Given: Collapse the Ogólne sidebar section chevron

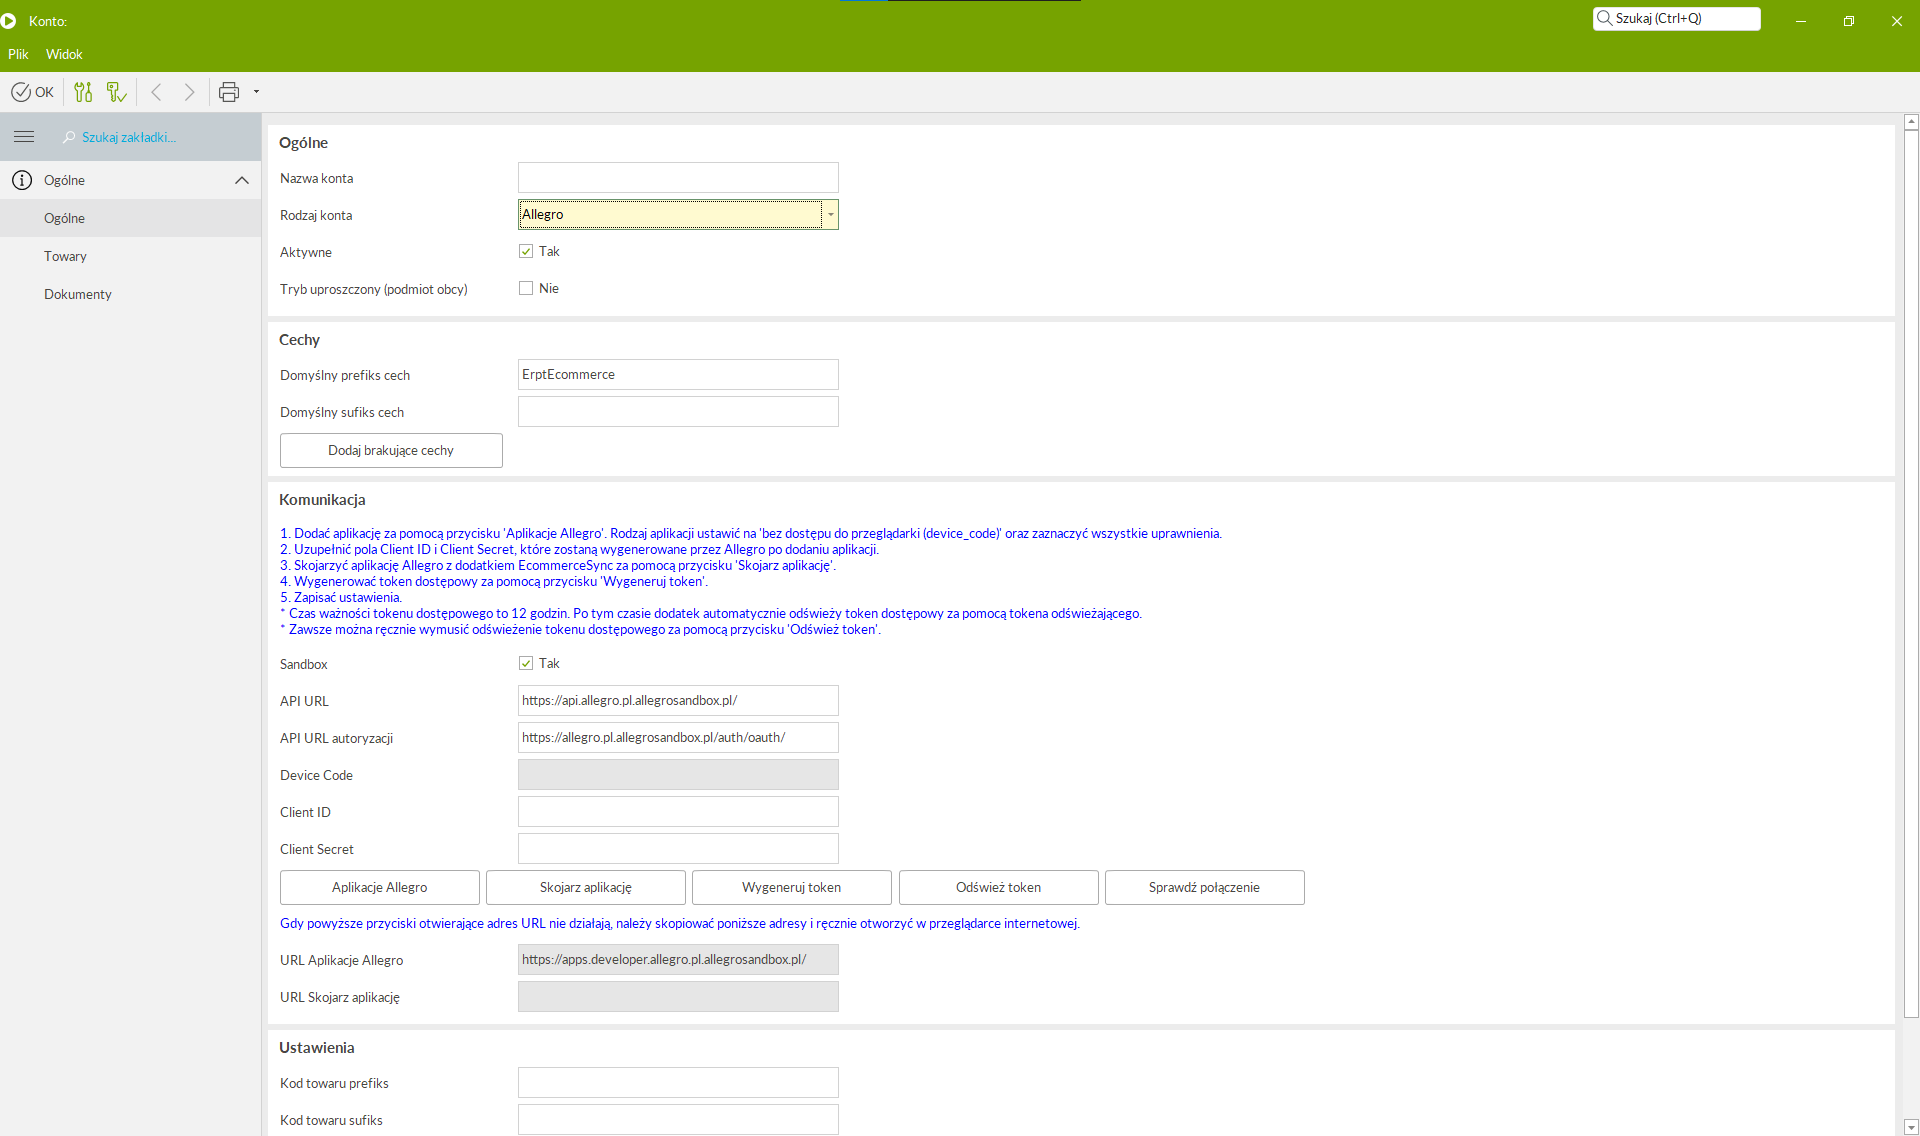Looking at the screenshot, I should coord(241,180).
